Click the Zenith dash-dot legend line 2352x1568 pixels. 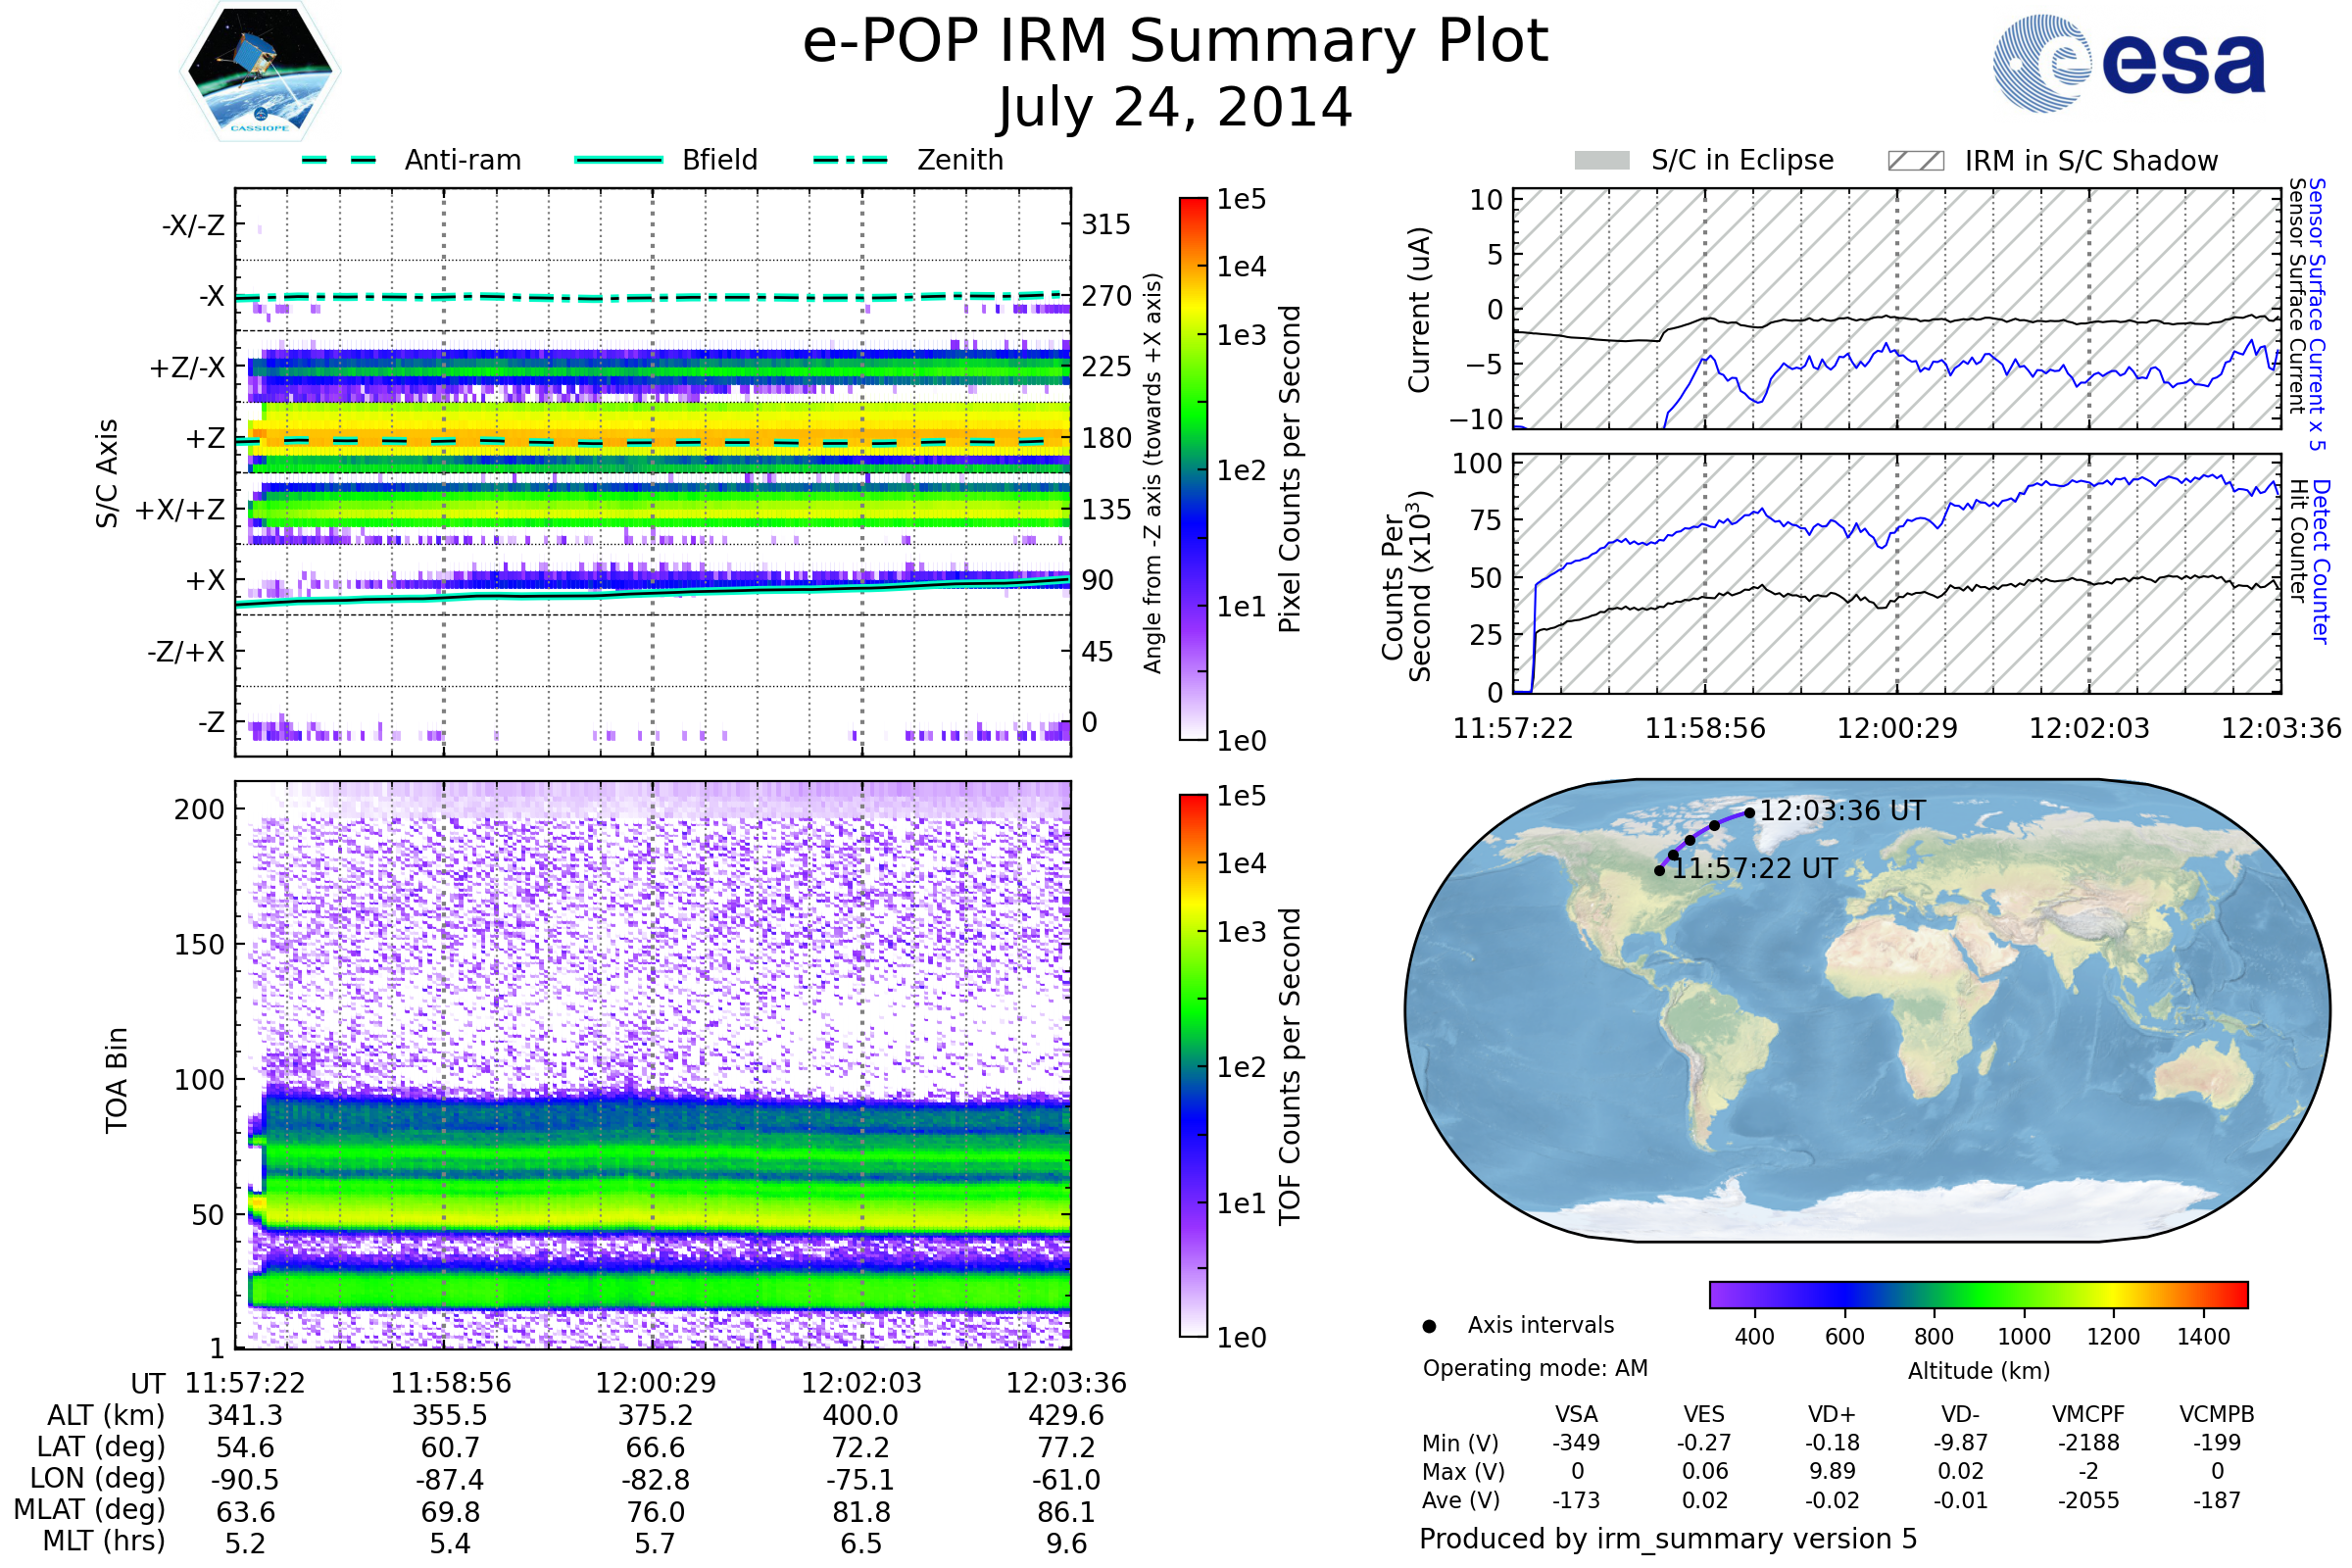850,160
